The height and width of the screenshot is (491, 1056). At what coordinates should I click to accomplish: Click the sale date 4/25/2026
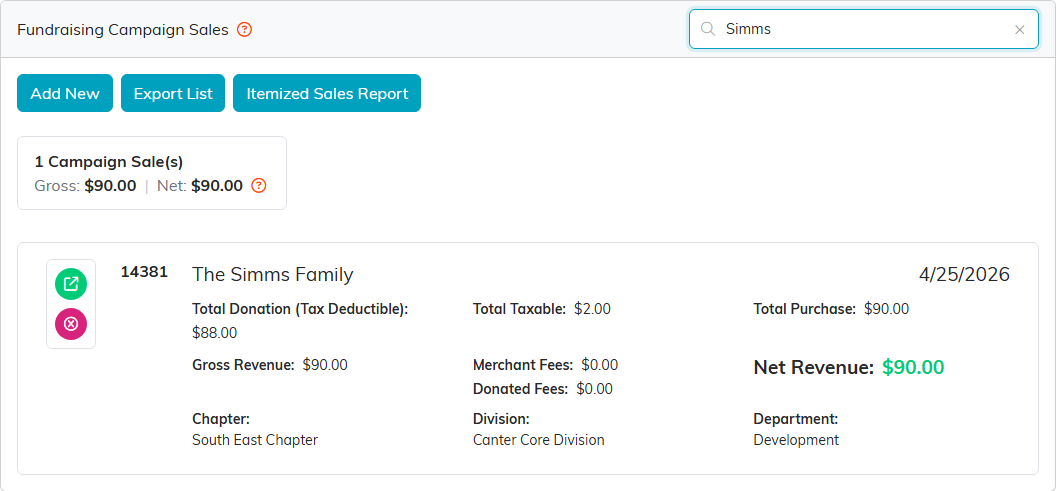coord(964,274)
